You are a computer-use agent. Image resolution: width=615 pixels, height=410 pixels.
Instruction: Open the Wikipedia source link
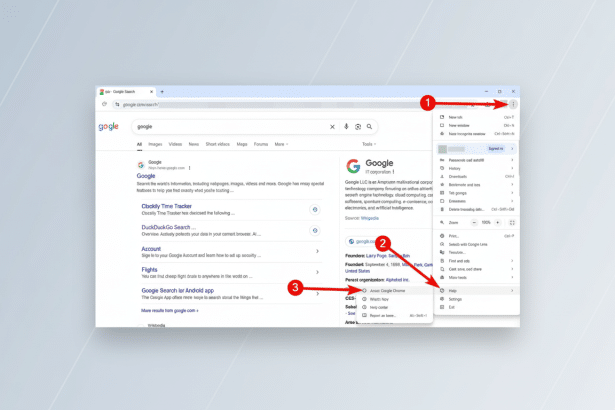click(x=370, y=218)
